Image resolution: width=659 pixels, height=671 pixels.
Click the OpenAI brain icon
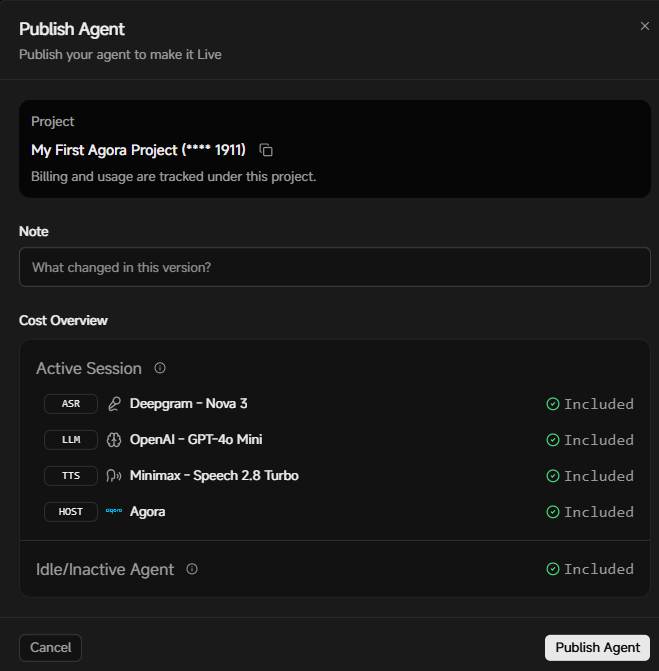click(x=114, y=439)
